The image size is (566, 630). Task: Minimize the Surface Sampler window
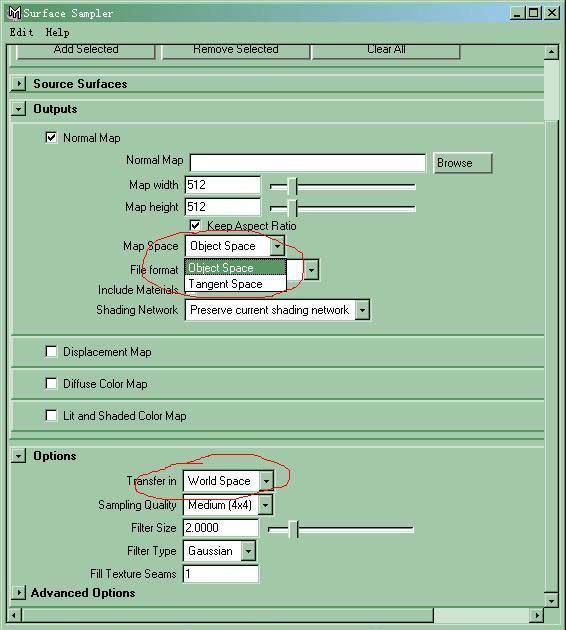pos(517,13)
